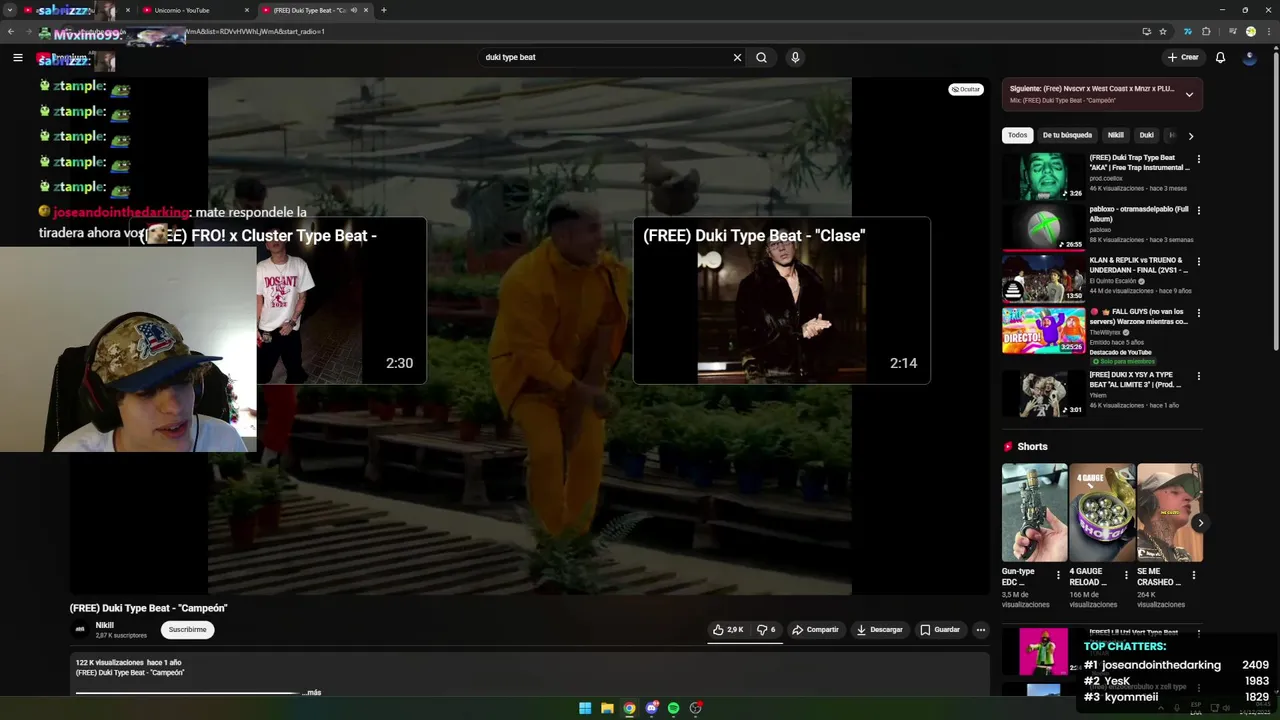The height and width of the screenshot is (720, 1280).
Task: Like the video with thumbs up 2,9 K
Action: pyautogui.click(x=728, y=630)
